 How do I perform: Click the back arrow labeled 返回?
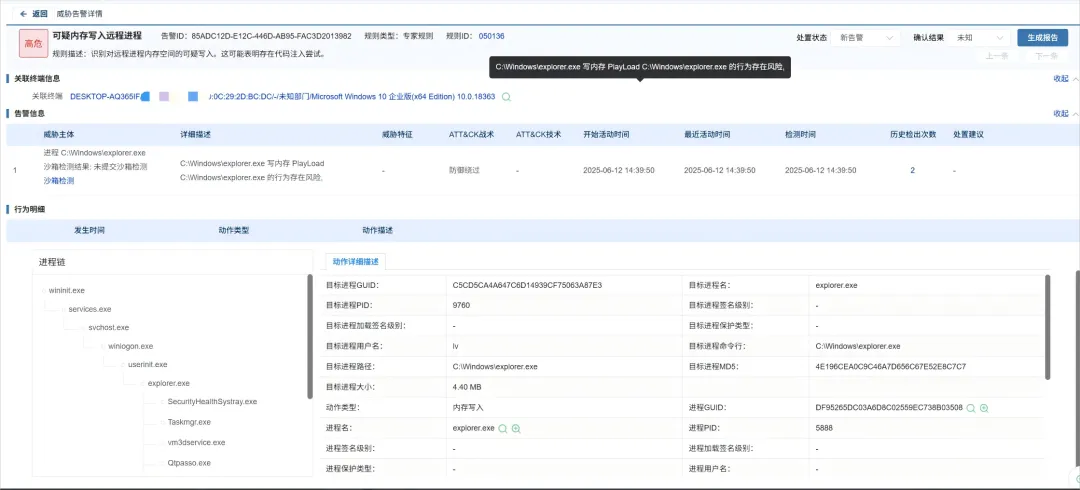coord(24,14)
